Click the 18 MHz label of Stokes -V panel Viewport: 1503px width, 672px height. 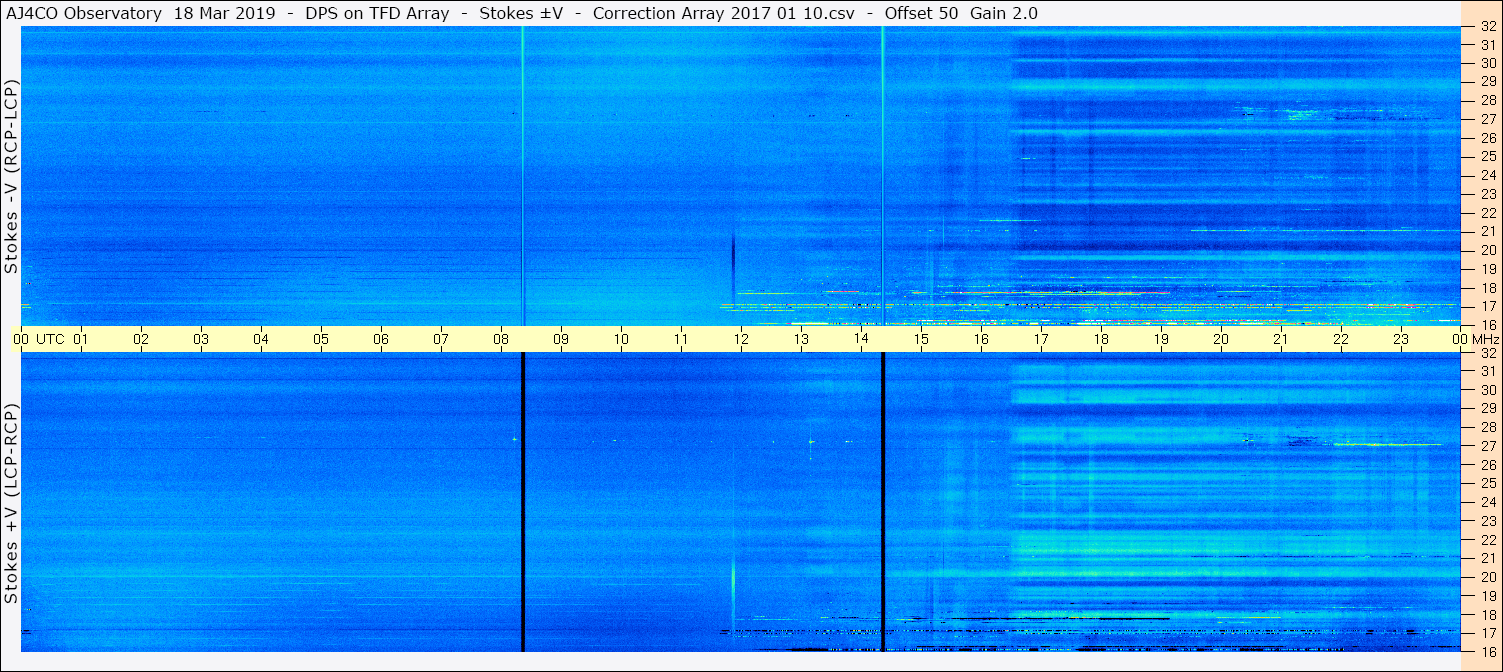(1488, 287)
